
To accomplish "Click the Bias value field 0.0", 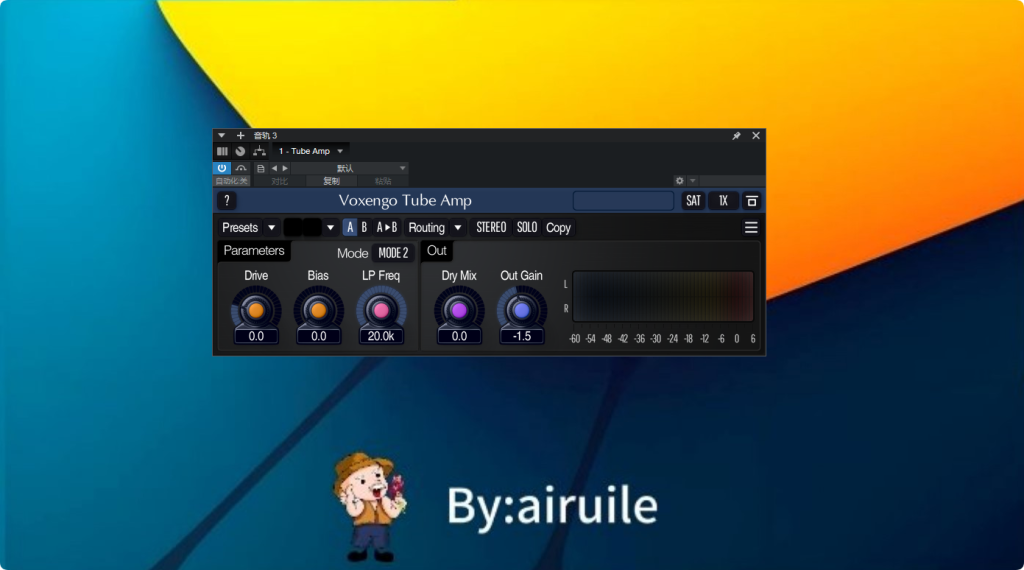I will tap(319, 336).
